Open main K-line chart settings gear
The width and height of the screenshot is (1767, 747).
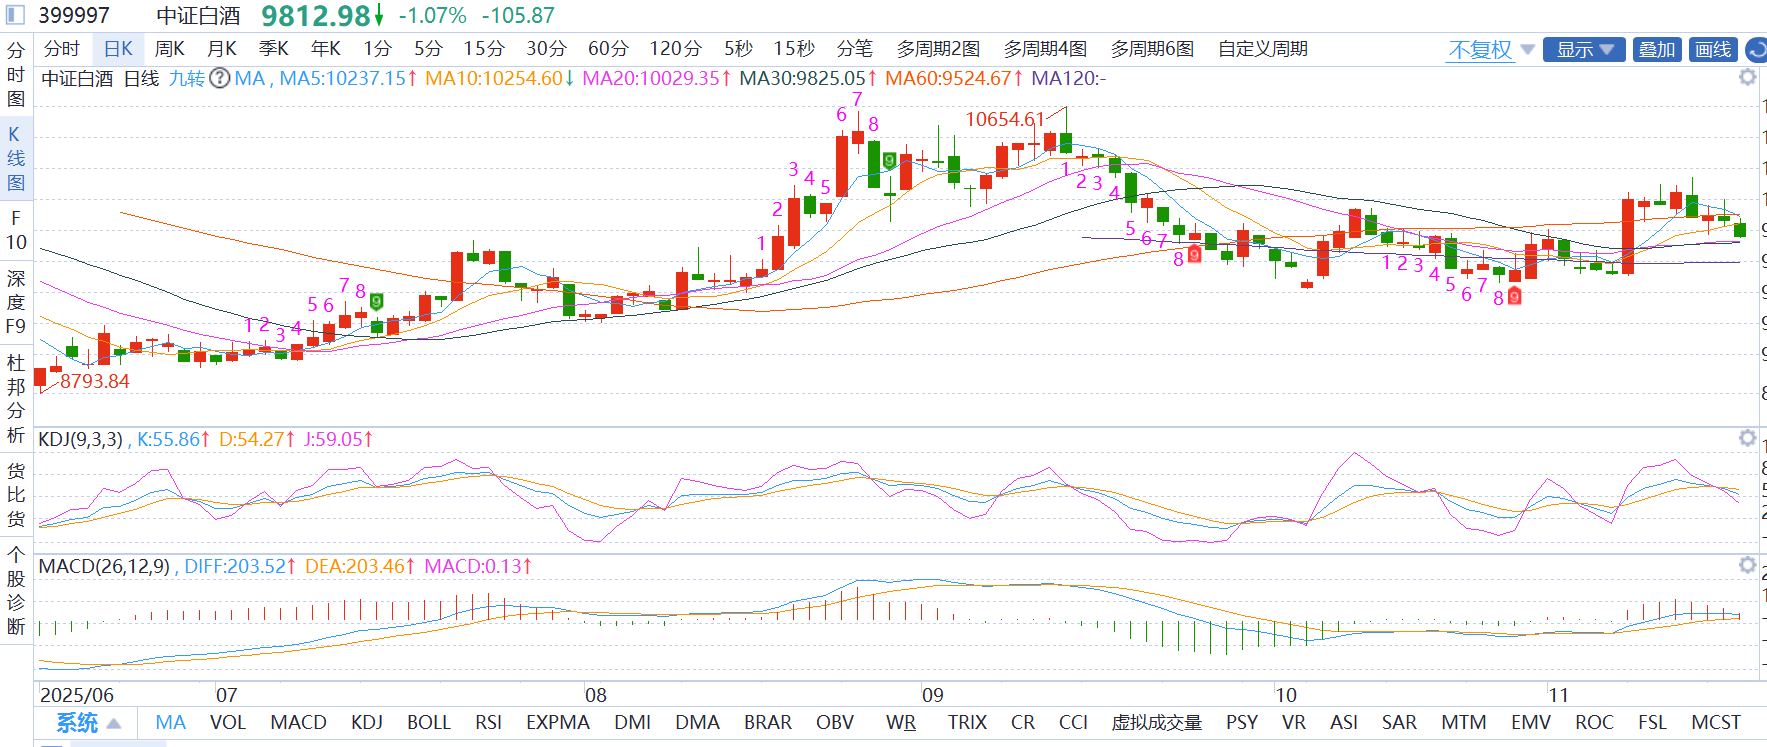1747,78
